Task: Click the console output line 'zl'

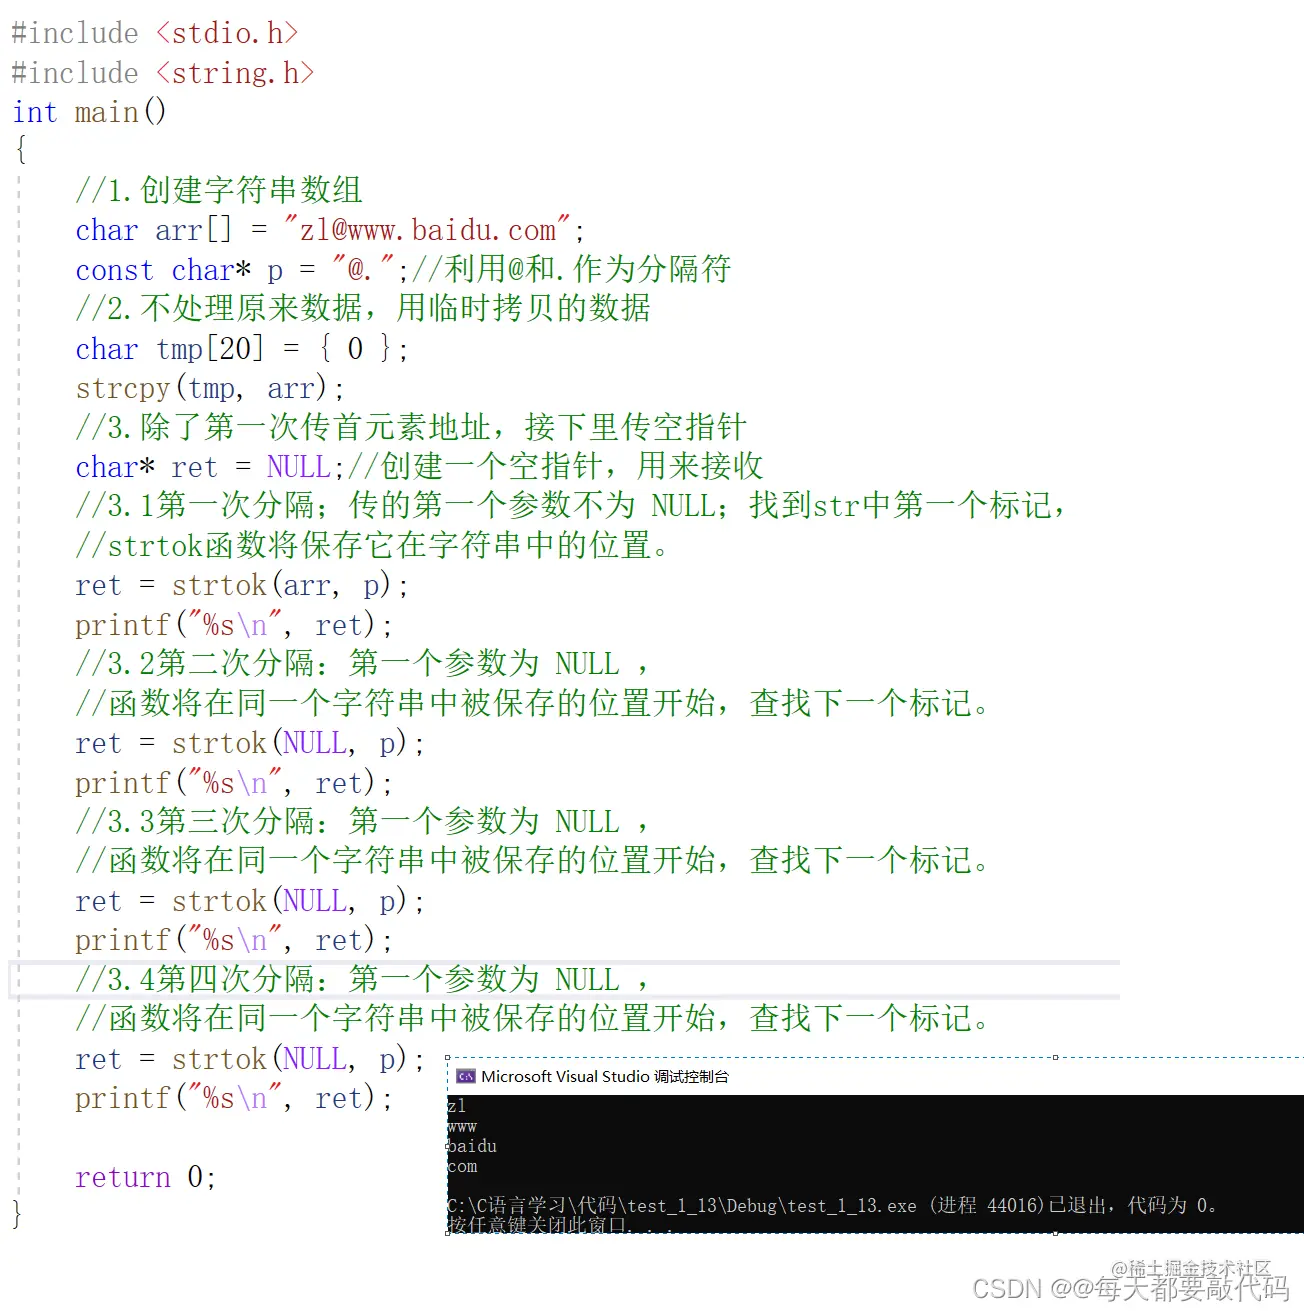Action: [456, 1105]
